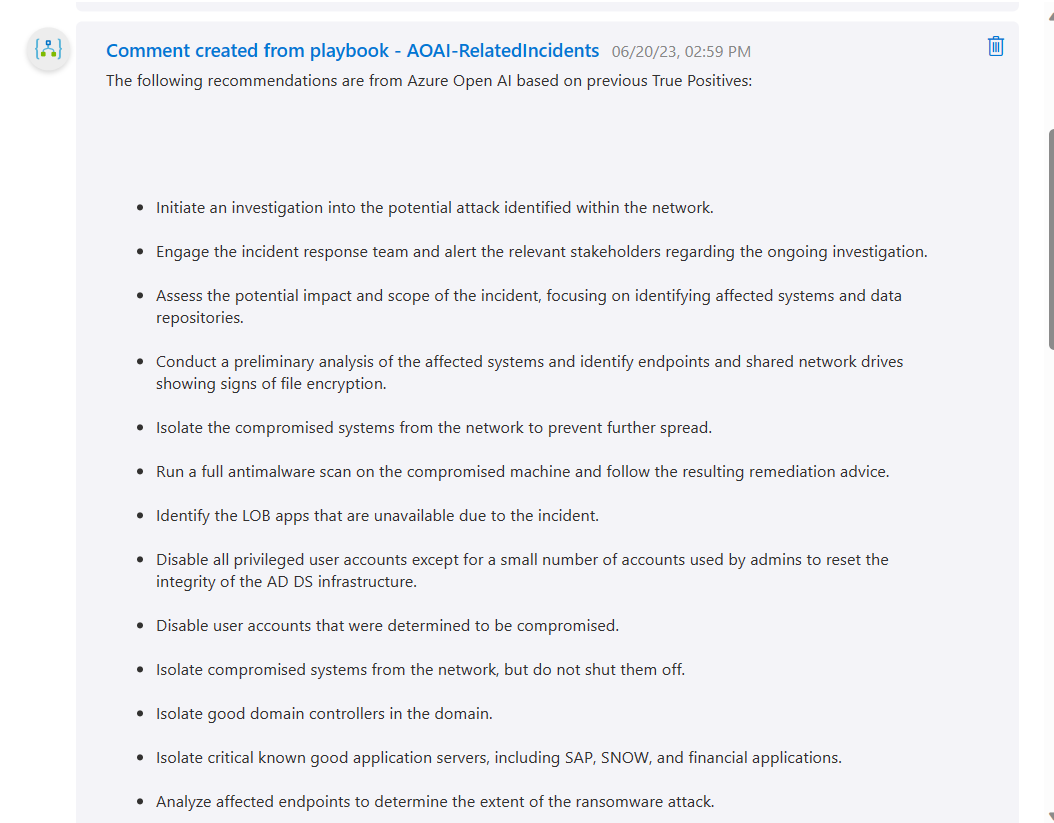Image resolution: width=1054 pixels, height=823 pixels.
Task: Click the playbook avatar icon beside the comment
Action: pos(48,49)
